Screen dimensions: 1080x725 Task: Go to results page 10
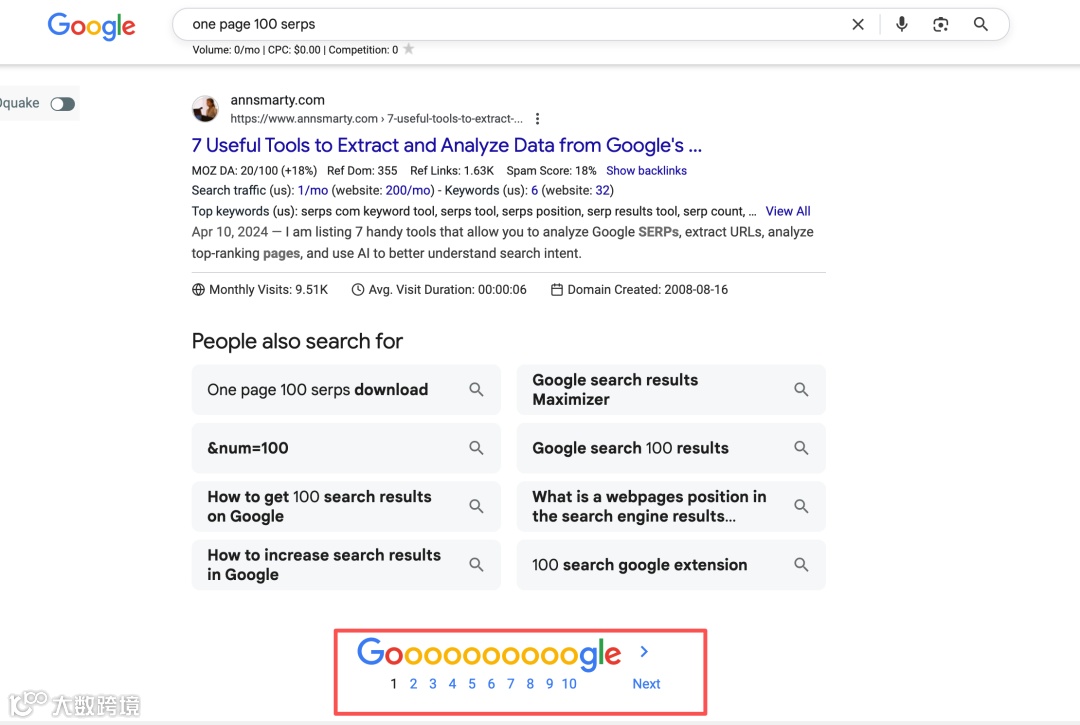pyautogui.click(x=569, y=684)
